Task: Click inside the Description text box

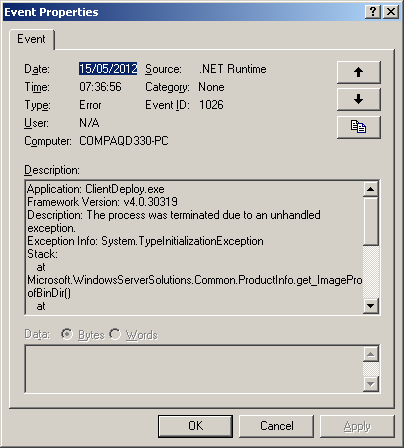Action: point(195,247)
